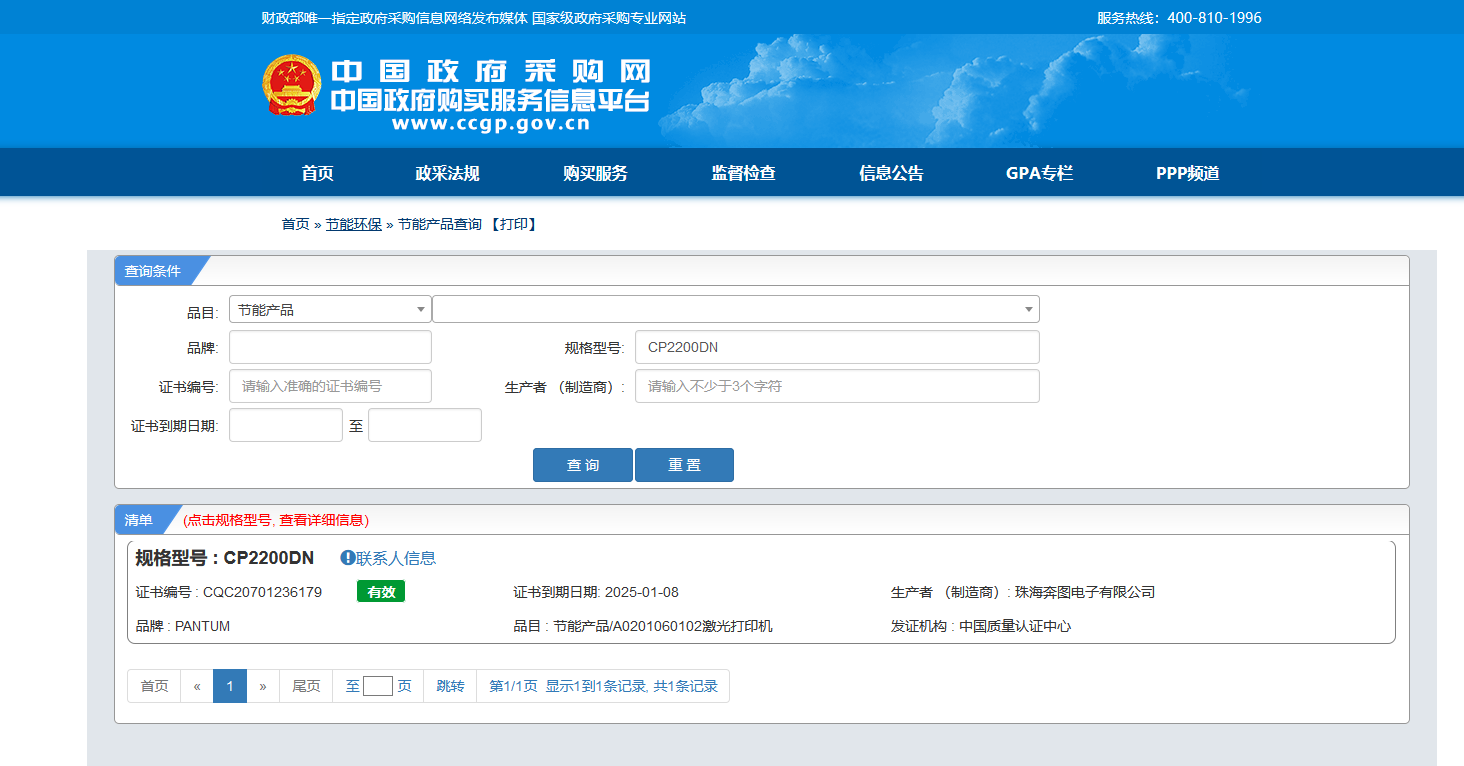Go to 购买服务 in the navigation bar
The image size is (1464, 766).
[x=595, y=173]
